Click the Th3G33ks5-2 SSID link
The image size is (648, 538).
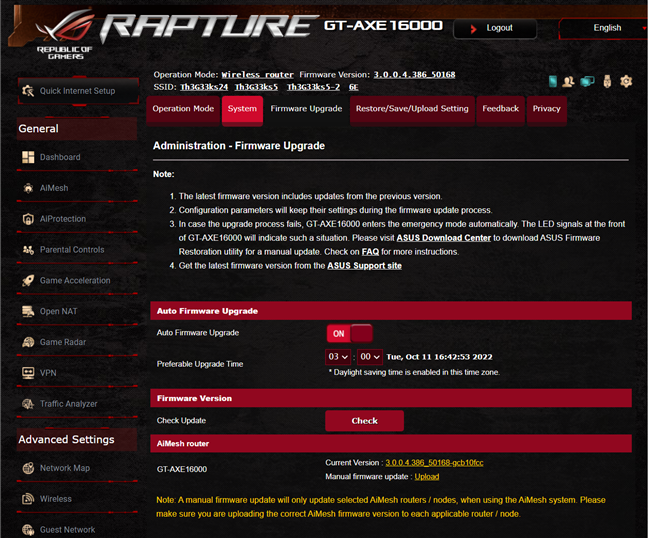pos(313,87)
